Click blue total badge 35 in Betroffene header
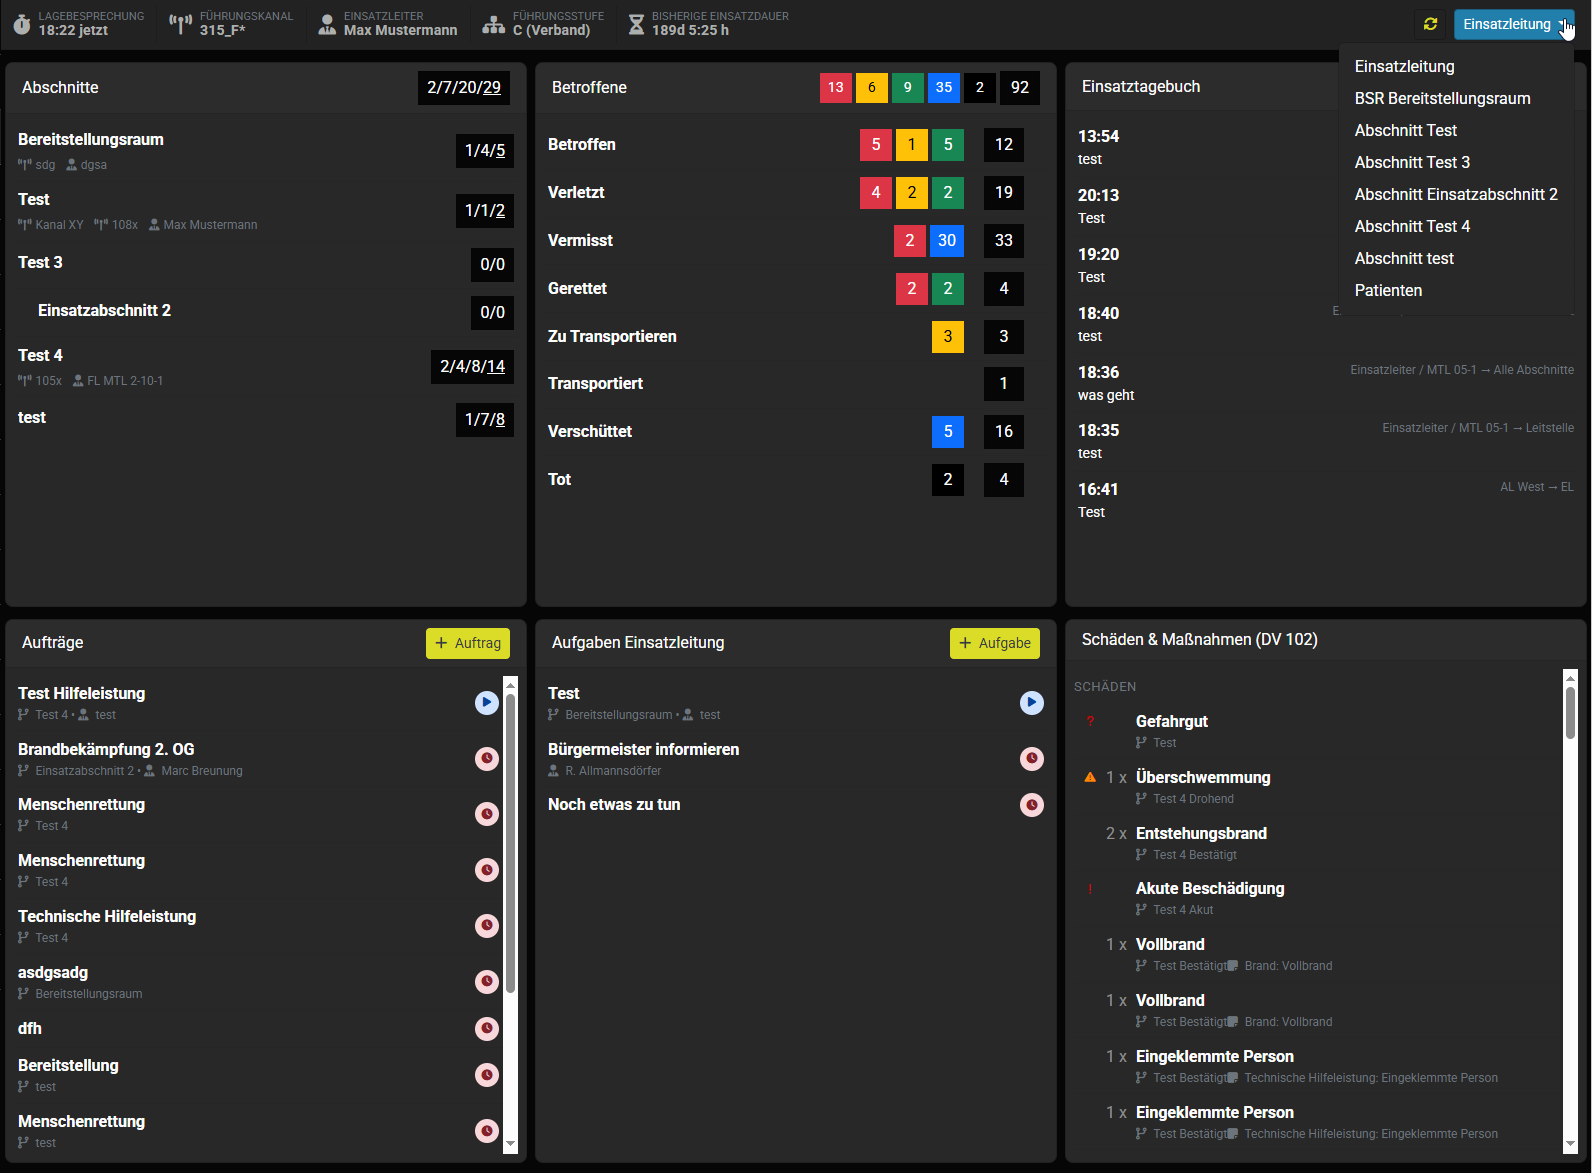Screen dimensions: 1592x1173 tap(944, 87)
